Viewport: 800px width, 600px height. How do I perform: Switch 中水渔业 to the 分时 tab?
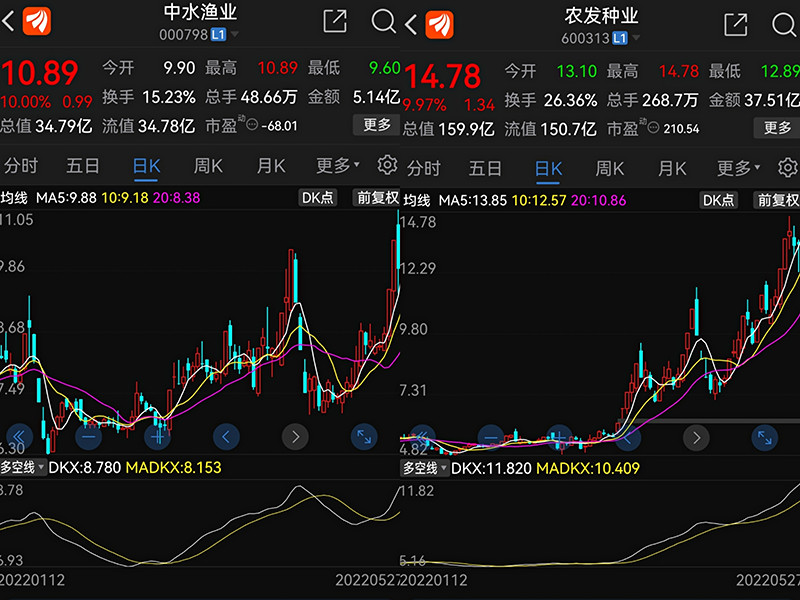pyautogui.click(x=21, y=166)
